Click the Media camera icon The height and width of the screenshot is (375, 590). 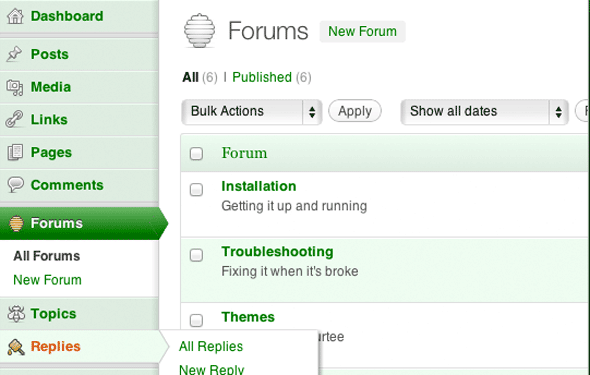pyautogui.click(x=15, y=87)
